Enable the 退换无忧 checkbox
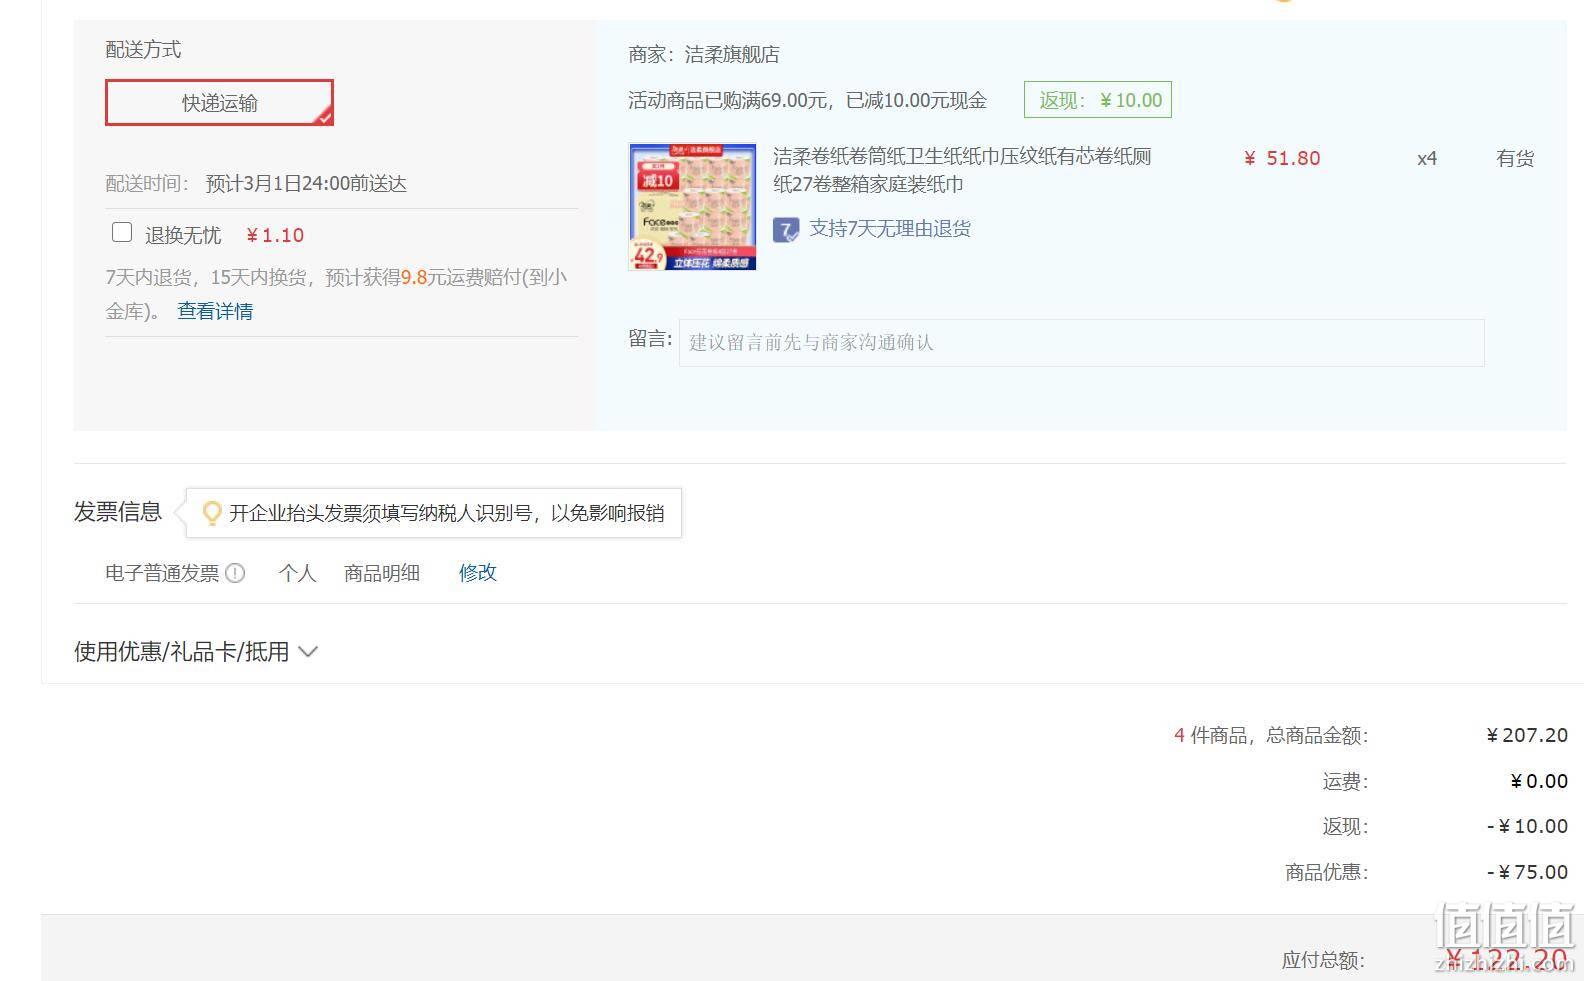 pos(122,233)
